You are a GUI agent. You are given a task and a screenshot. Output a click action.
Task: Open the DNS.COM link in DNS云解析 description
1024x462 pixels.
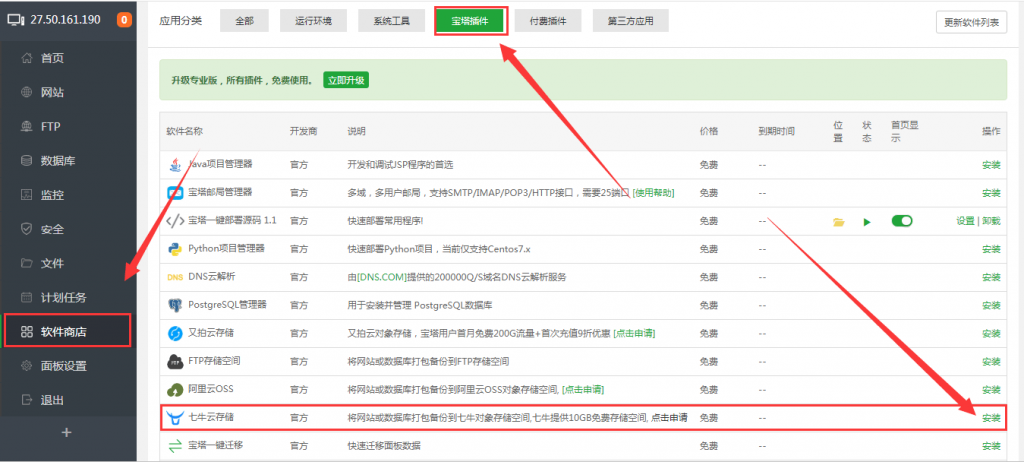coord(382,277)
